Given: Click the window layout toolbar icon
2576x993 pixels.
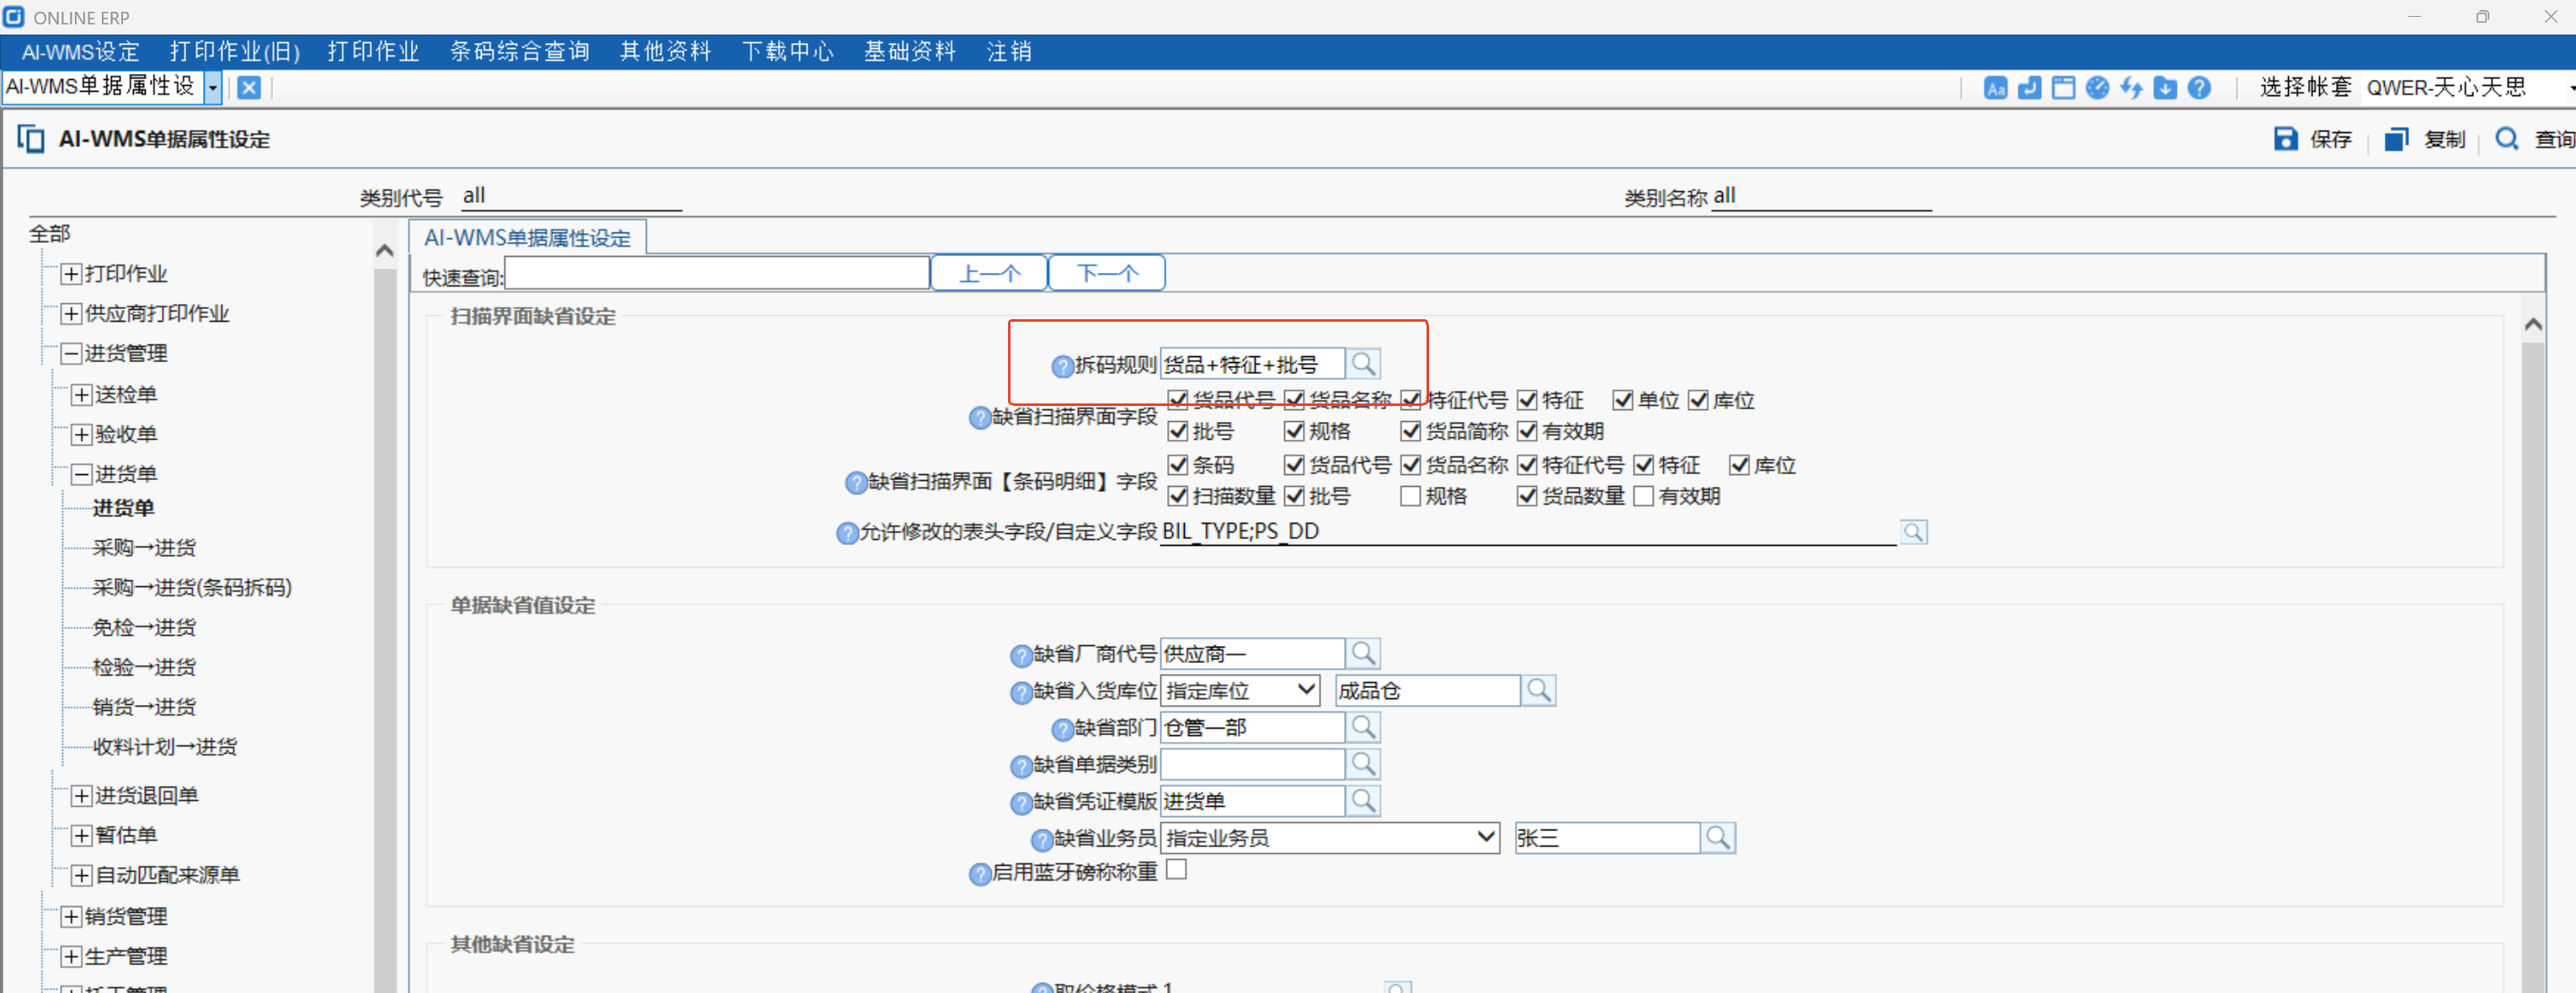Looking at the screenshot, I should (2063, 88).
